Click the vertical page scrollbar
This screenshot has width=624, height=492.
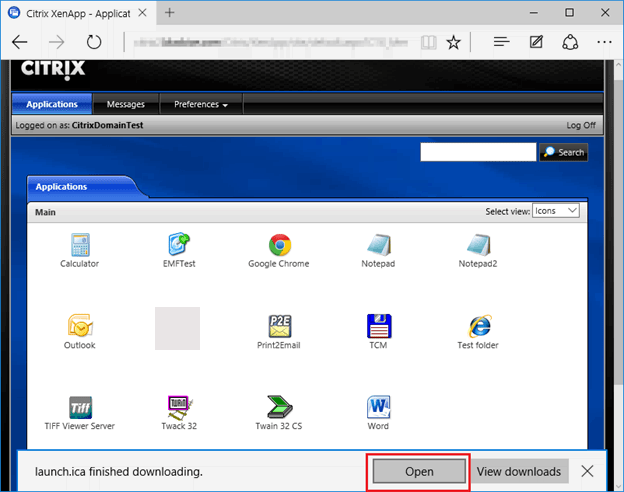click(618, 231)
